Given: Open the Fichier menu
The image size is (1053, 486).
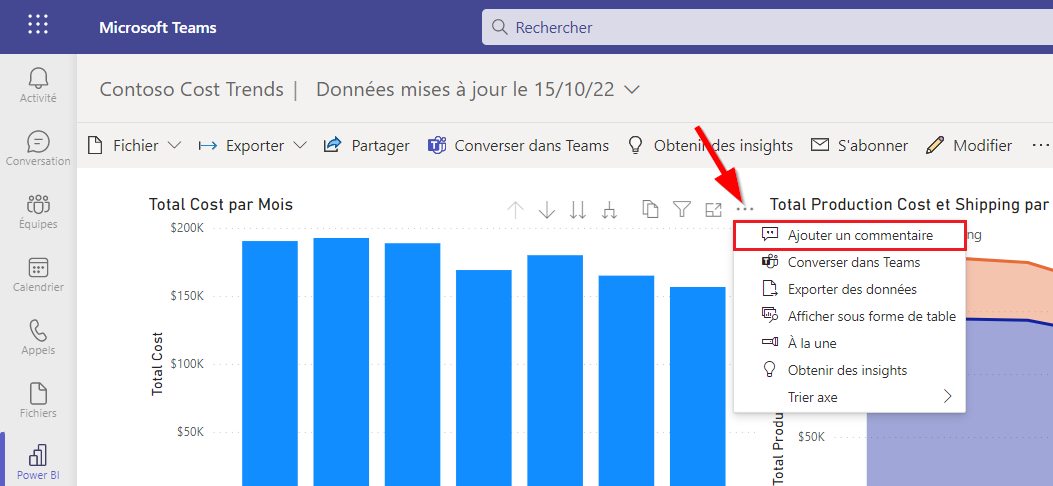Looking at the screenshot, I should [135, 146].
